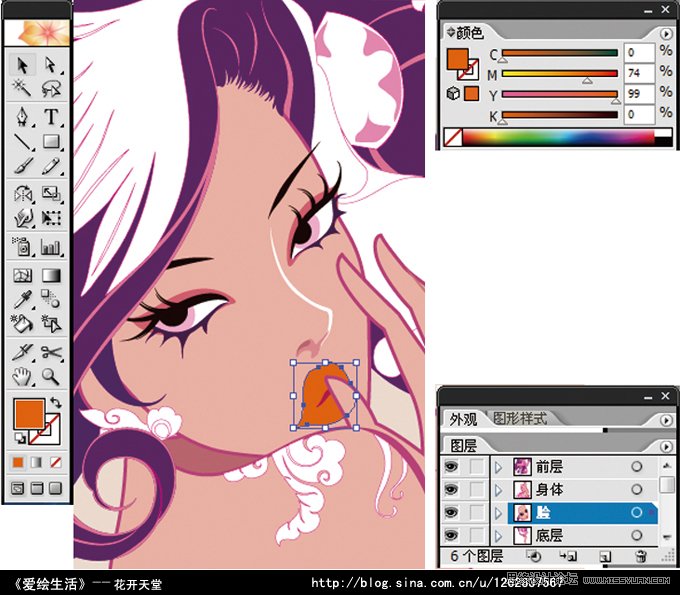The height and width of the screenshot is (595, 680).
Task: Switch to the 图形样式 tab
Action: point(520,418)
